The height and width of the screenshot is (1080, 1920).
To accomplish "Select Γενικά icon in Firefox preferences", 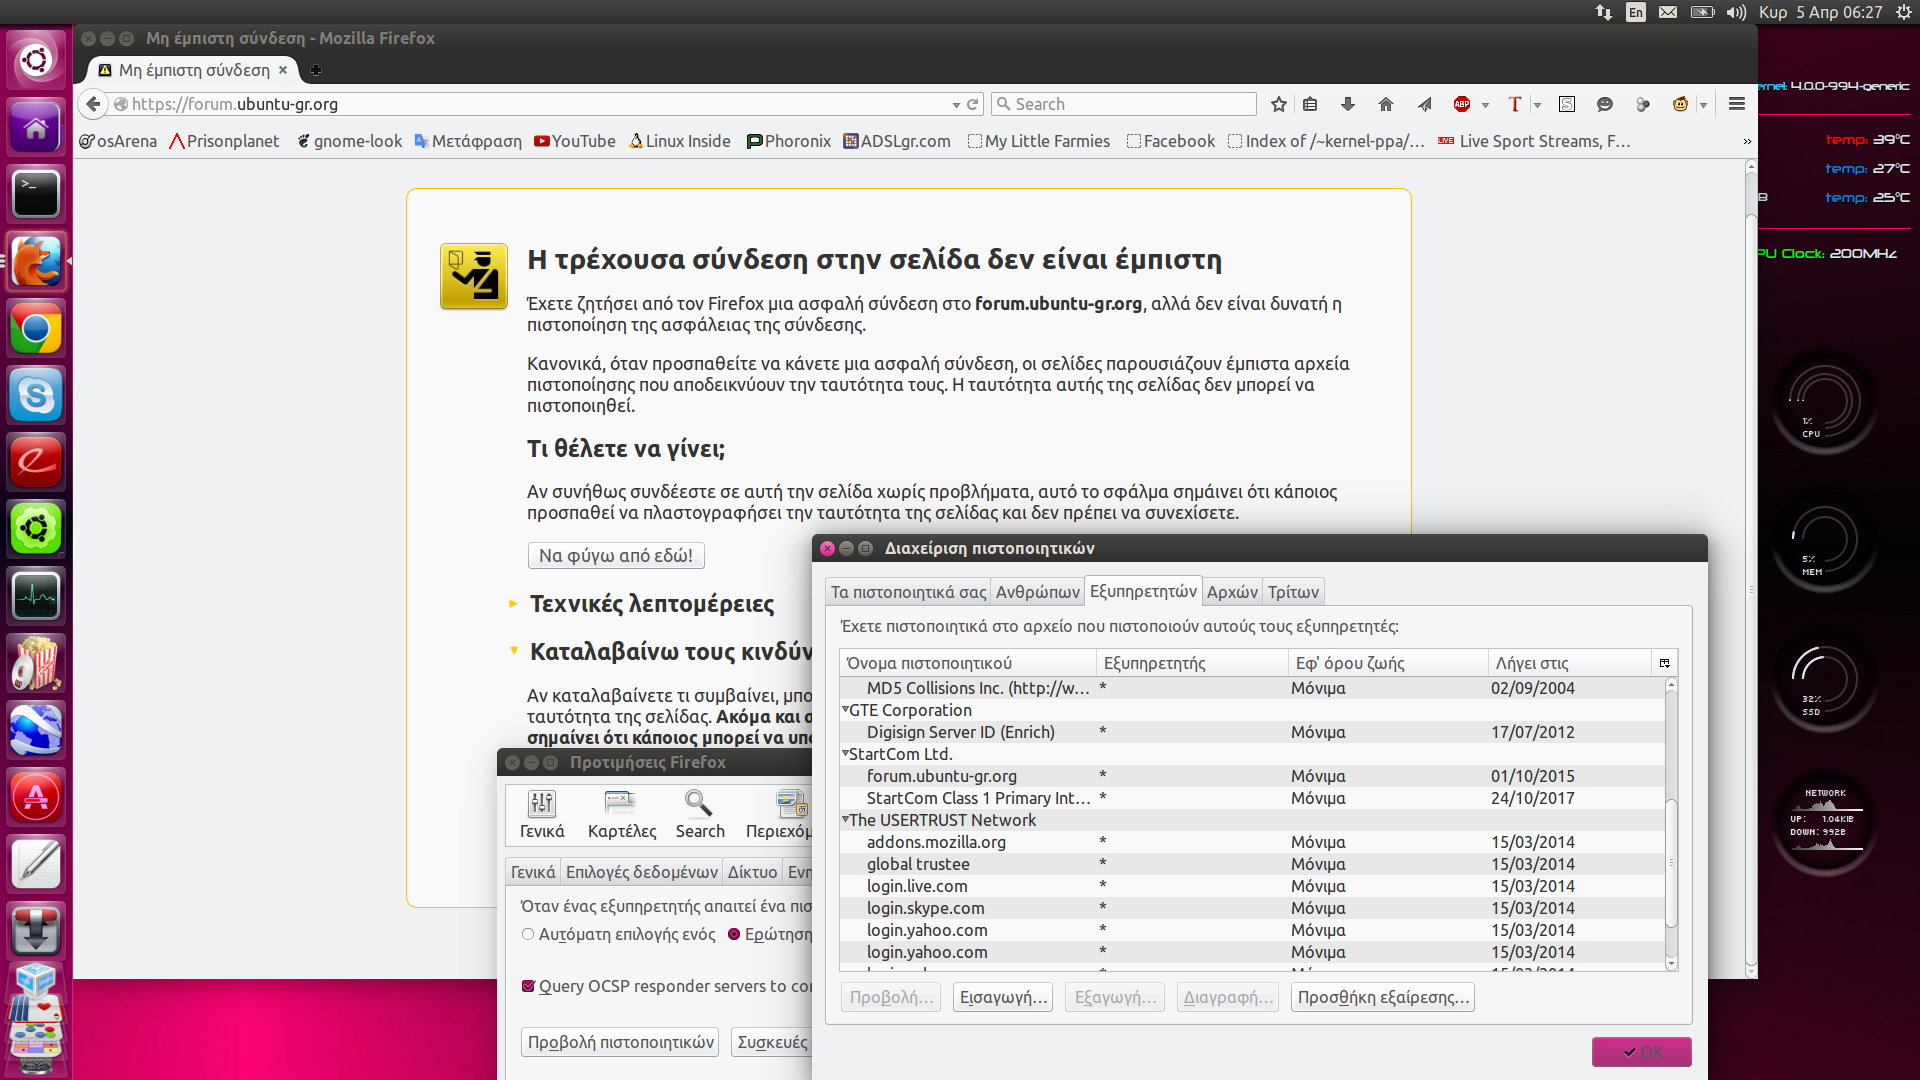I will pos(542,814).
